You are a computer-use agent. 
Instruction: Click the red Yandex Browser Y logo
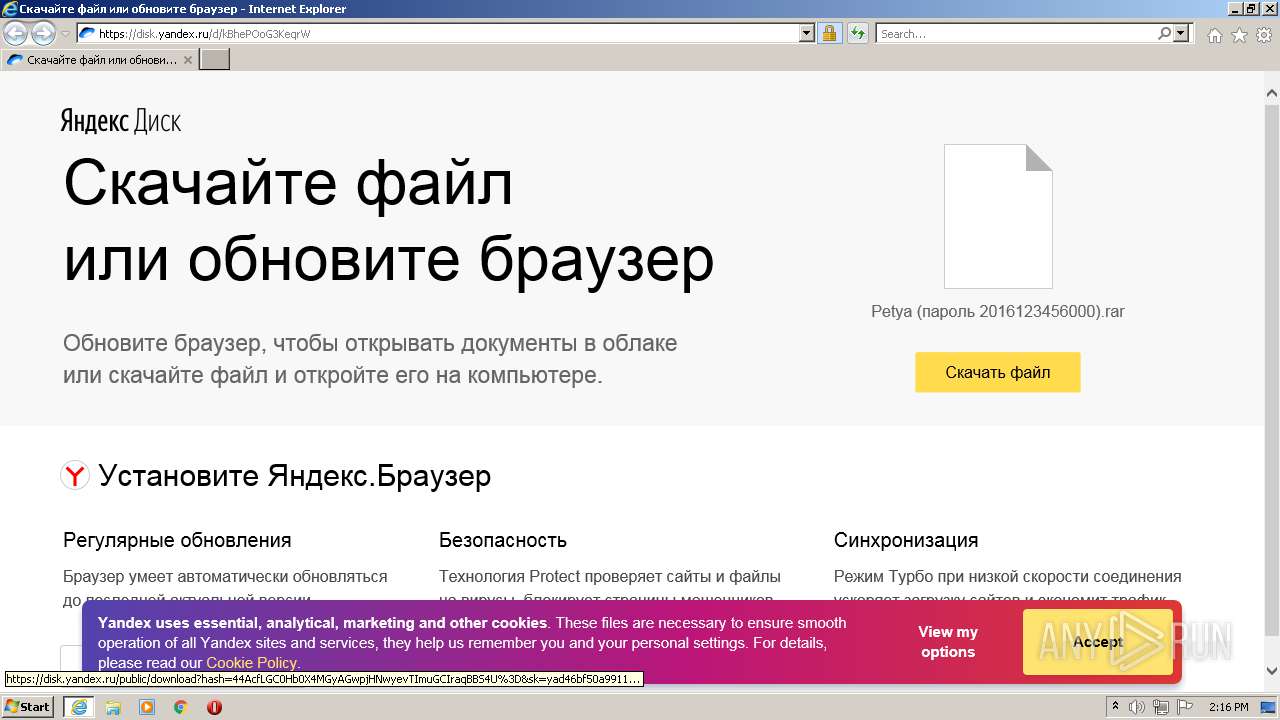75,475
